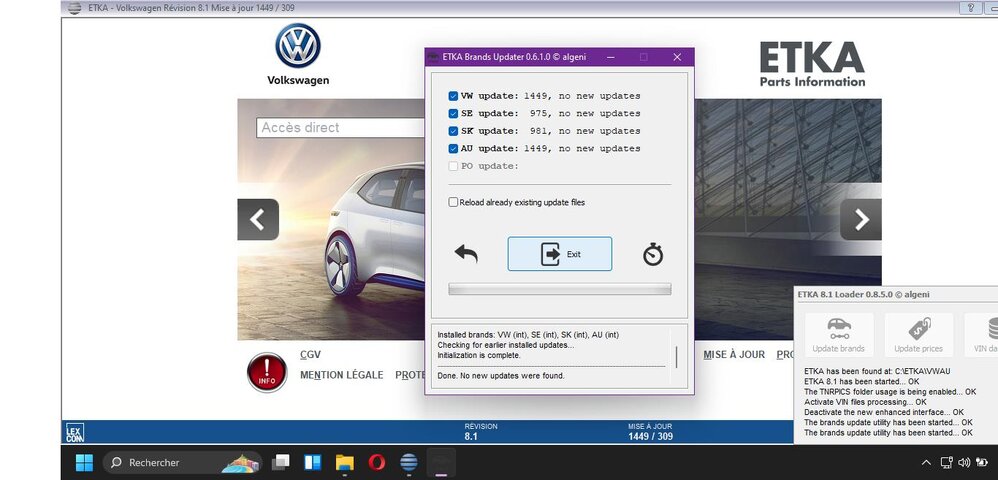Image resolution: width=998 pixels, height=480 pixels.
Task: Click 'Checking for earlier installed updates...' log line
Action: pos(505,345)
